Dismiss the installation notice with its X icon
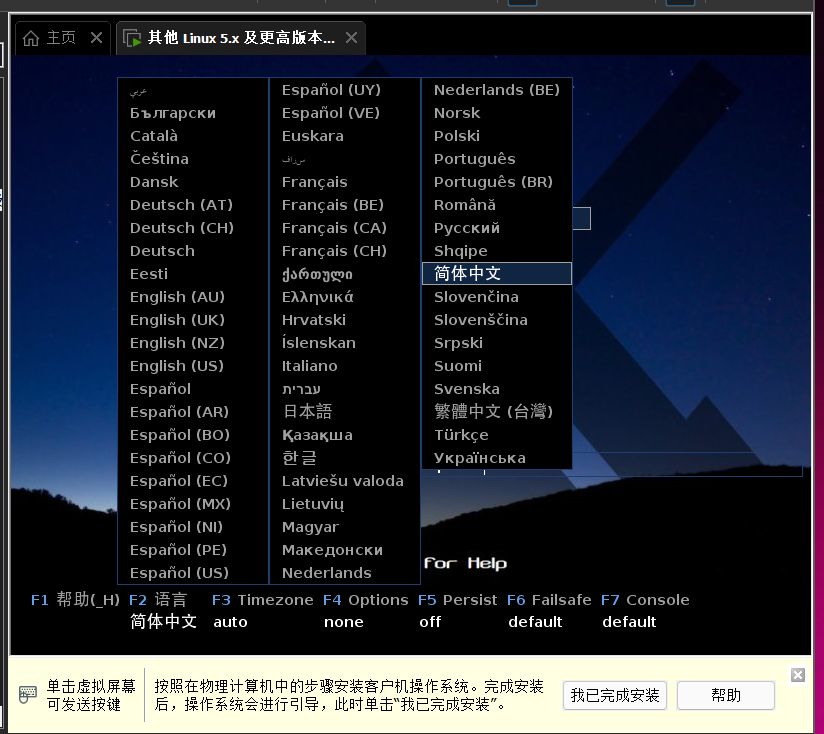Screen dimensions: 824x734 point(797,675)
